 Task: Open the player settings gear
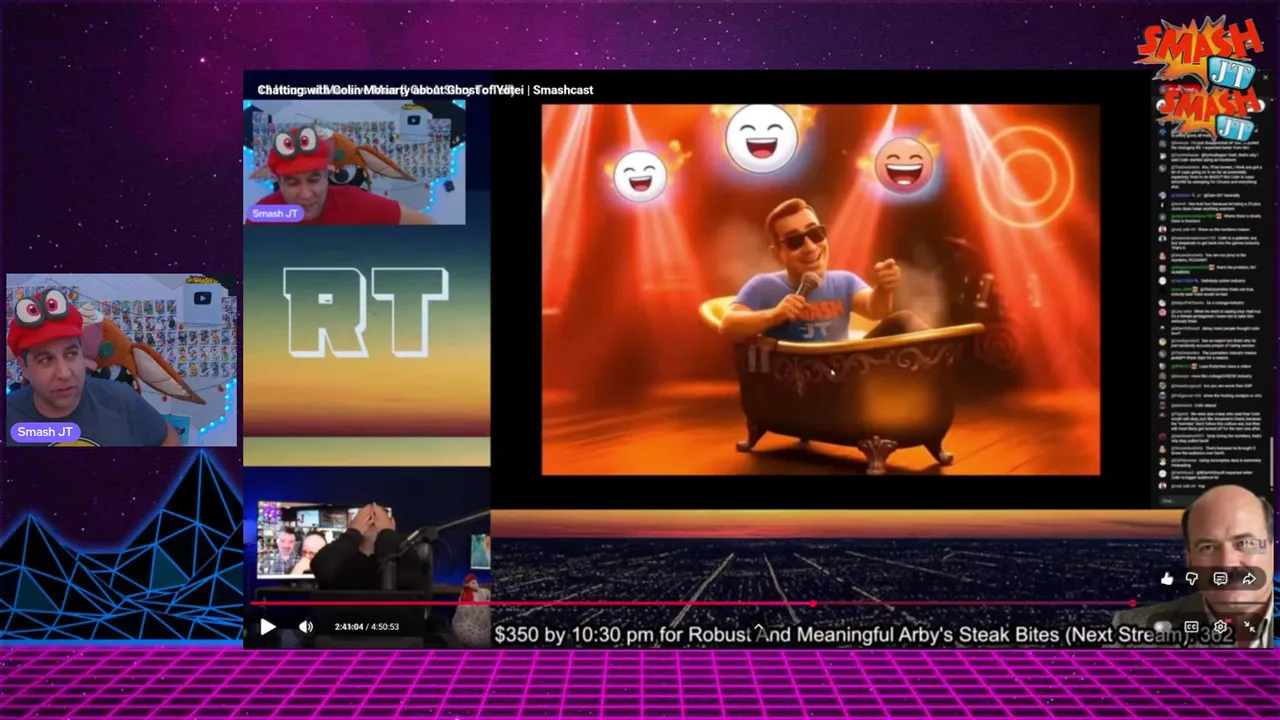[1220, 627]
